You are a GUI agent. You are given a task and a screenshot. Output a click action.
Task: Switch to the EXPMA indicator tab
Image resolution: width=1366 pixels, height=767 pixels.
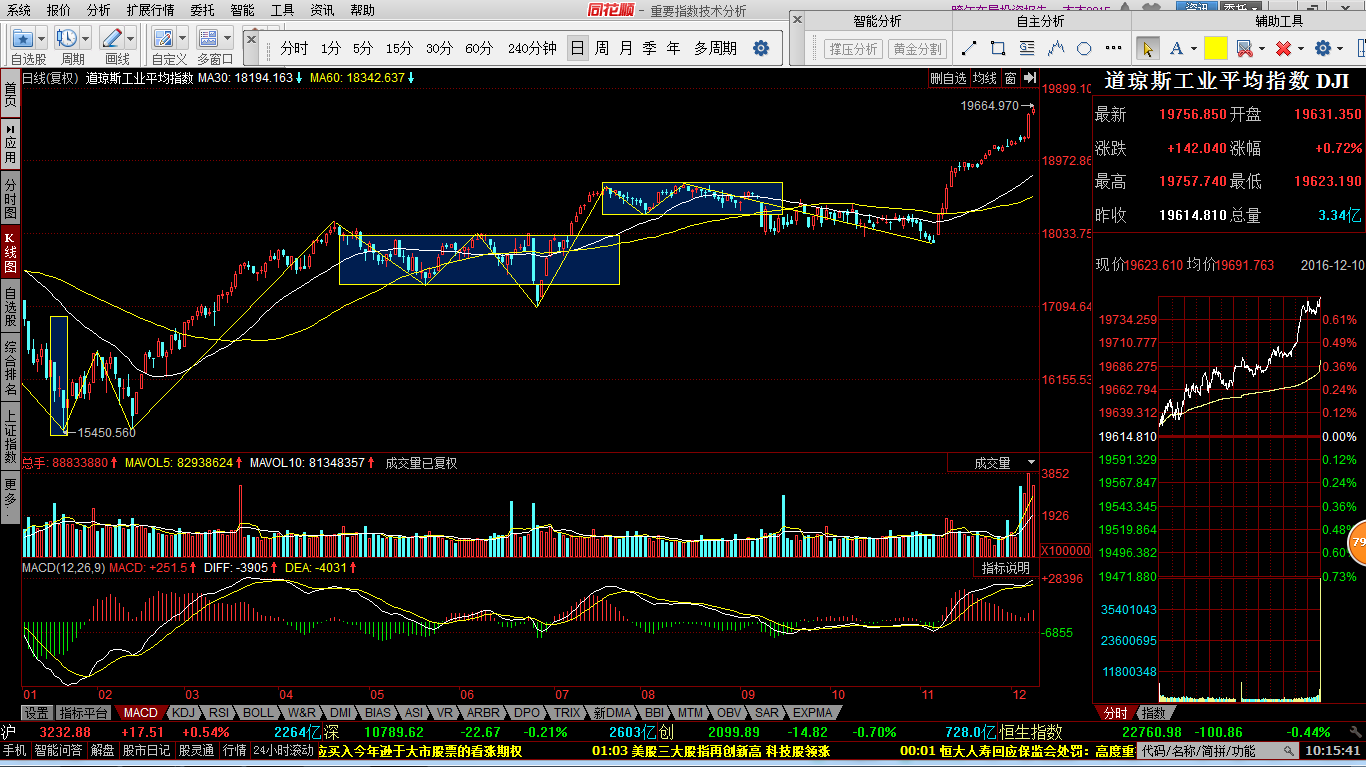coord(812,713)
